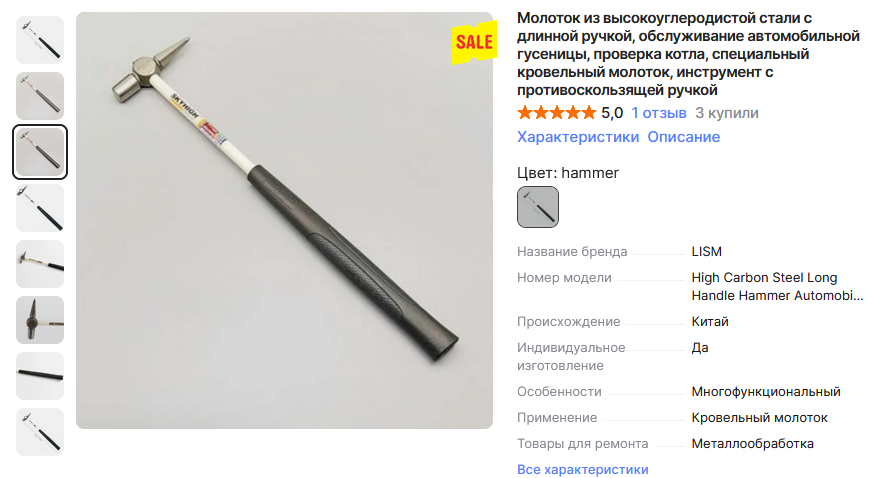The width and height of the screenshot is (884, 478).
Task: Jump to Характеристики section
Action: coord(578,137)
